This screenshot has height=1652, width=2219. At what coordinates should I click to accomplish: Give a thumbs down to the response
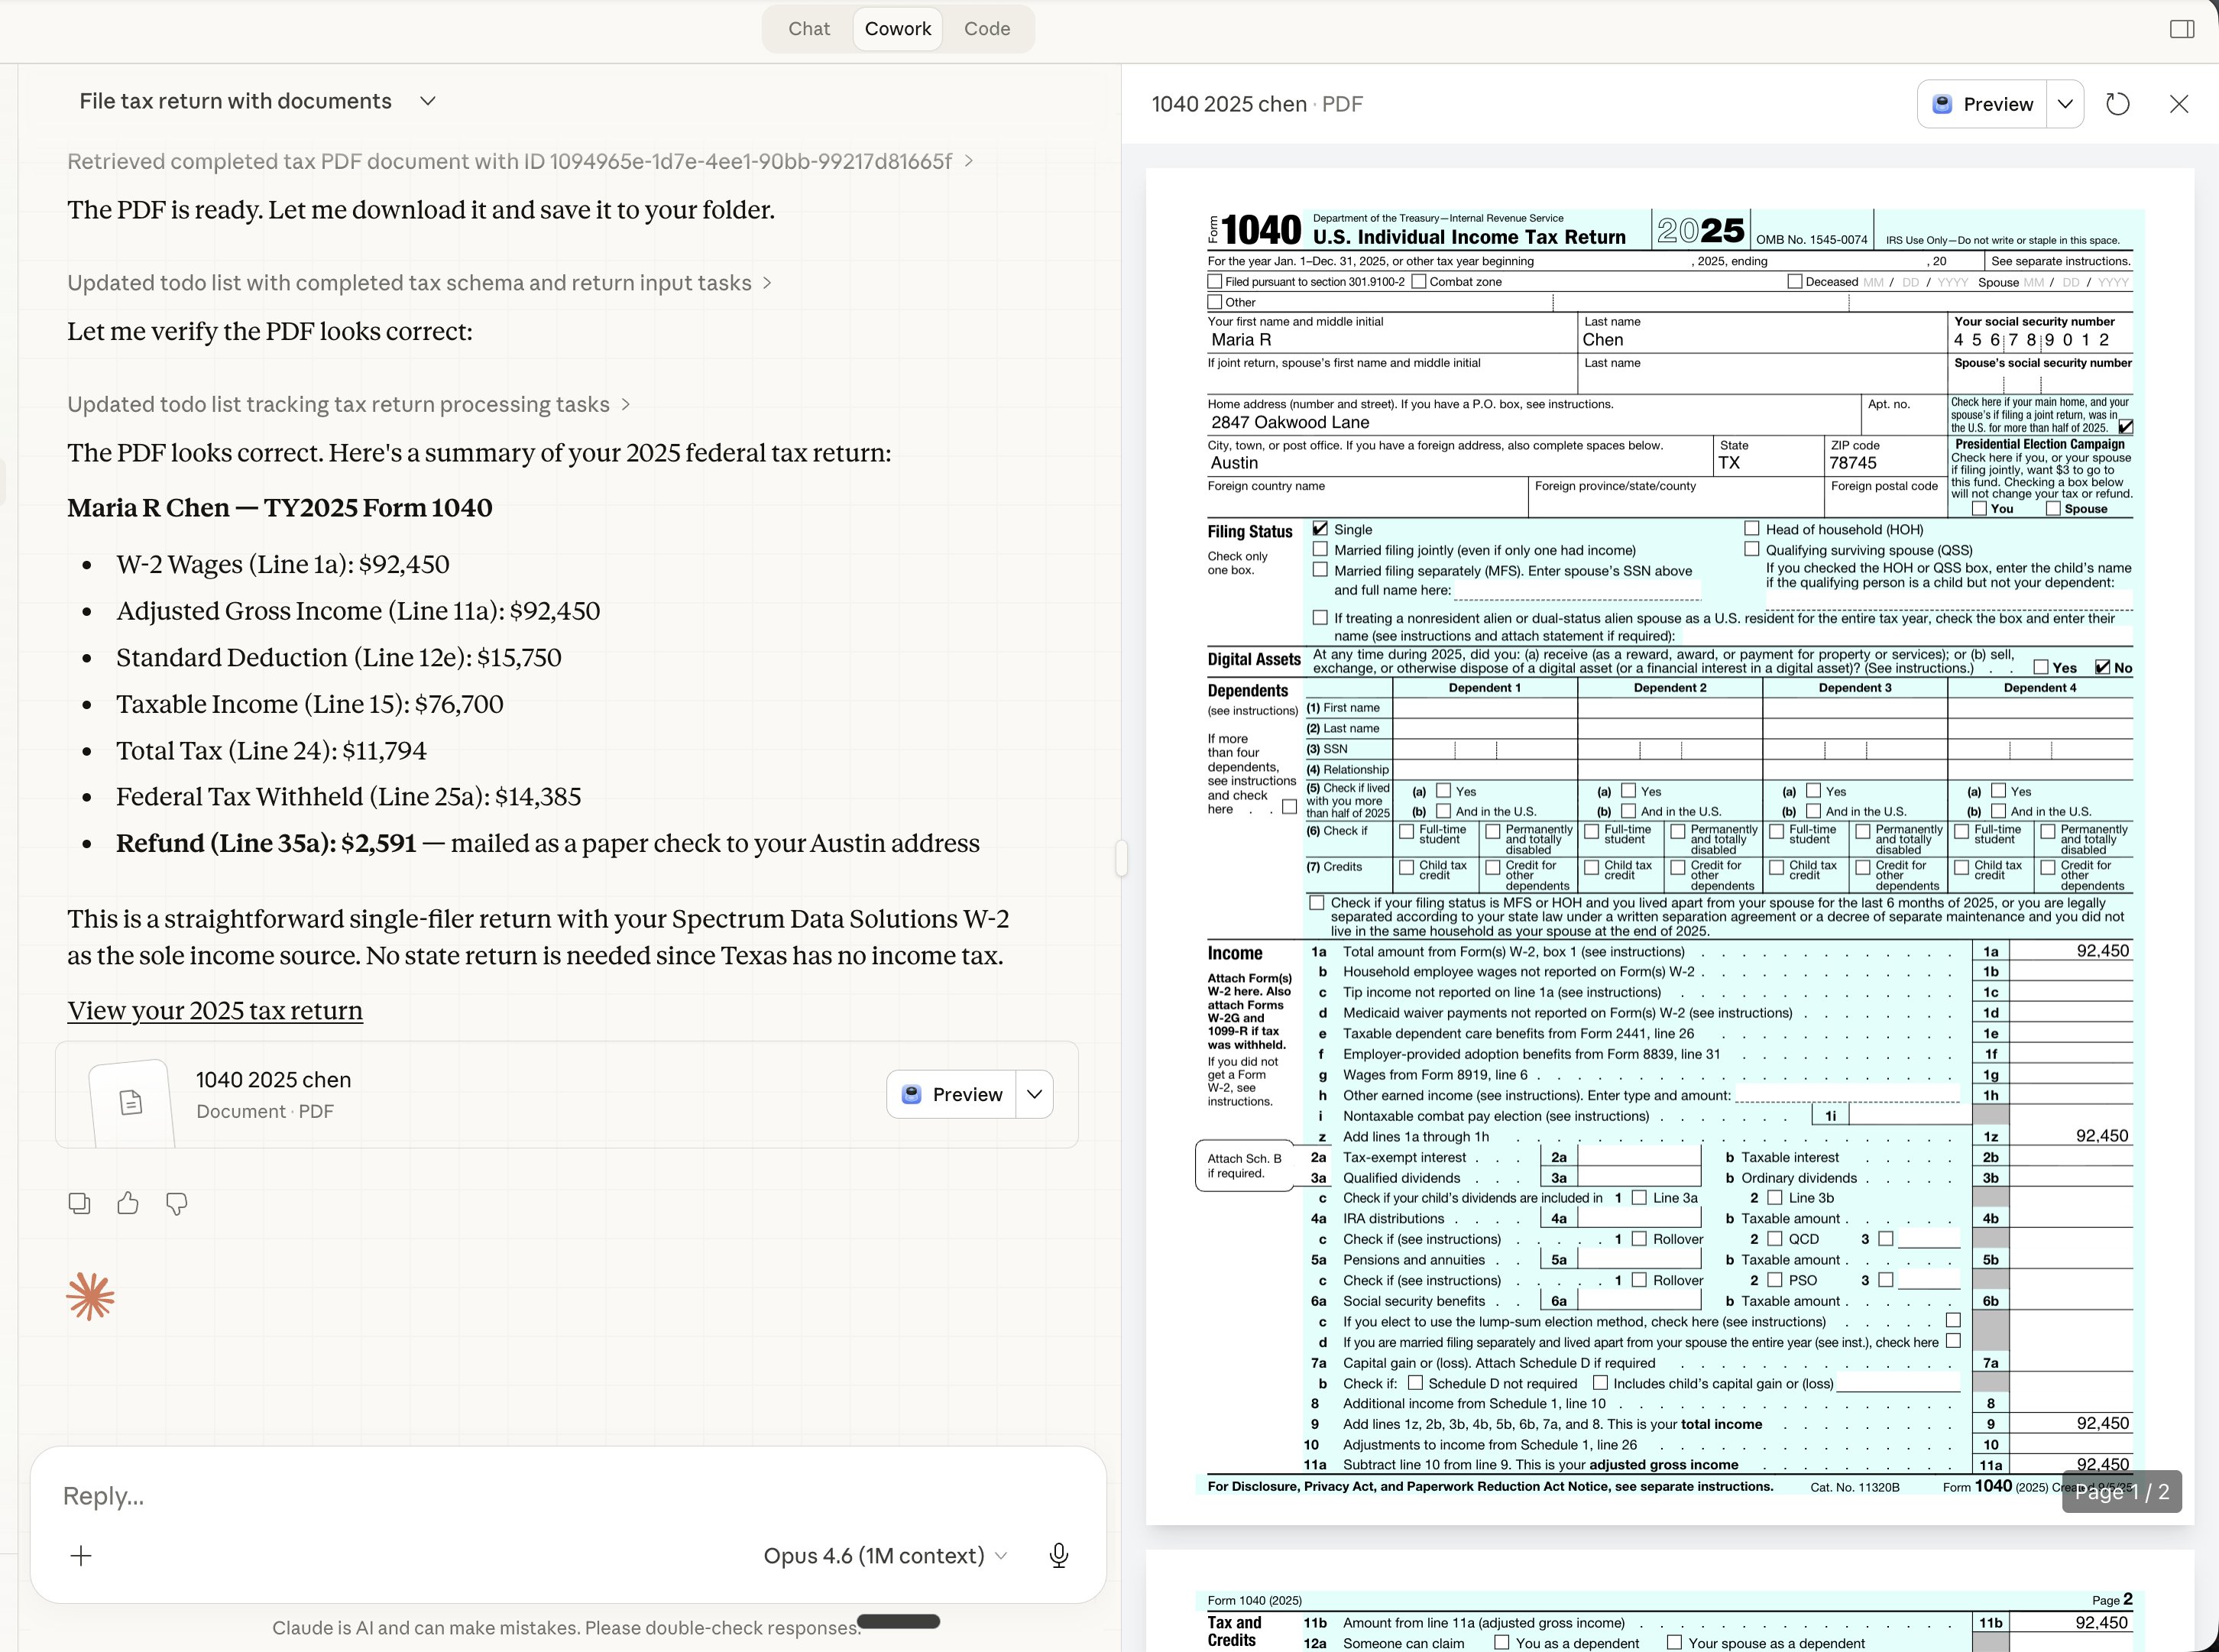176,1203
